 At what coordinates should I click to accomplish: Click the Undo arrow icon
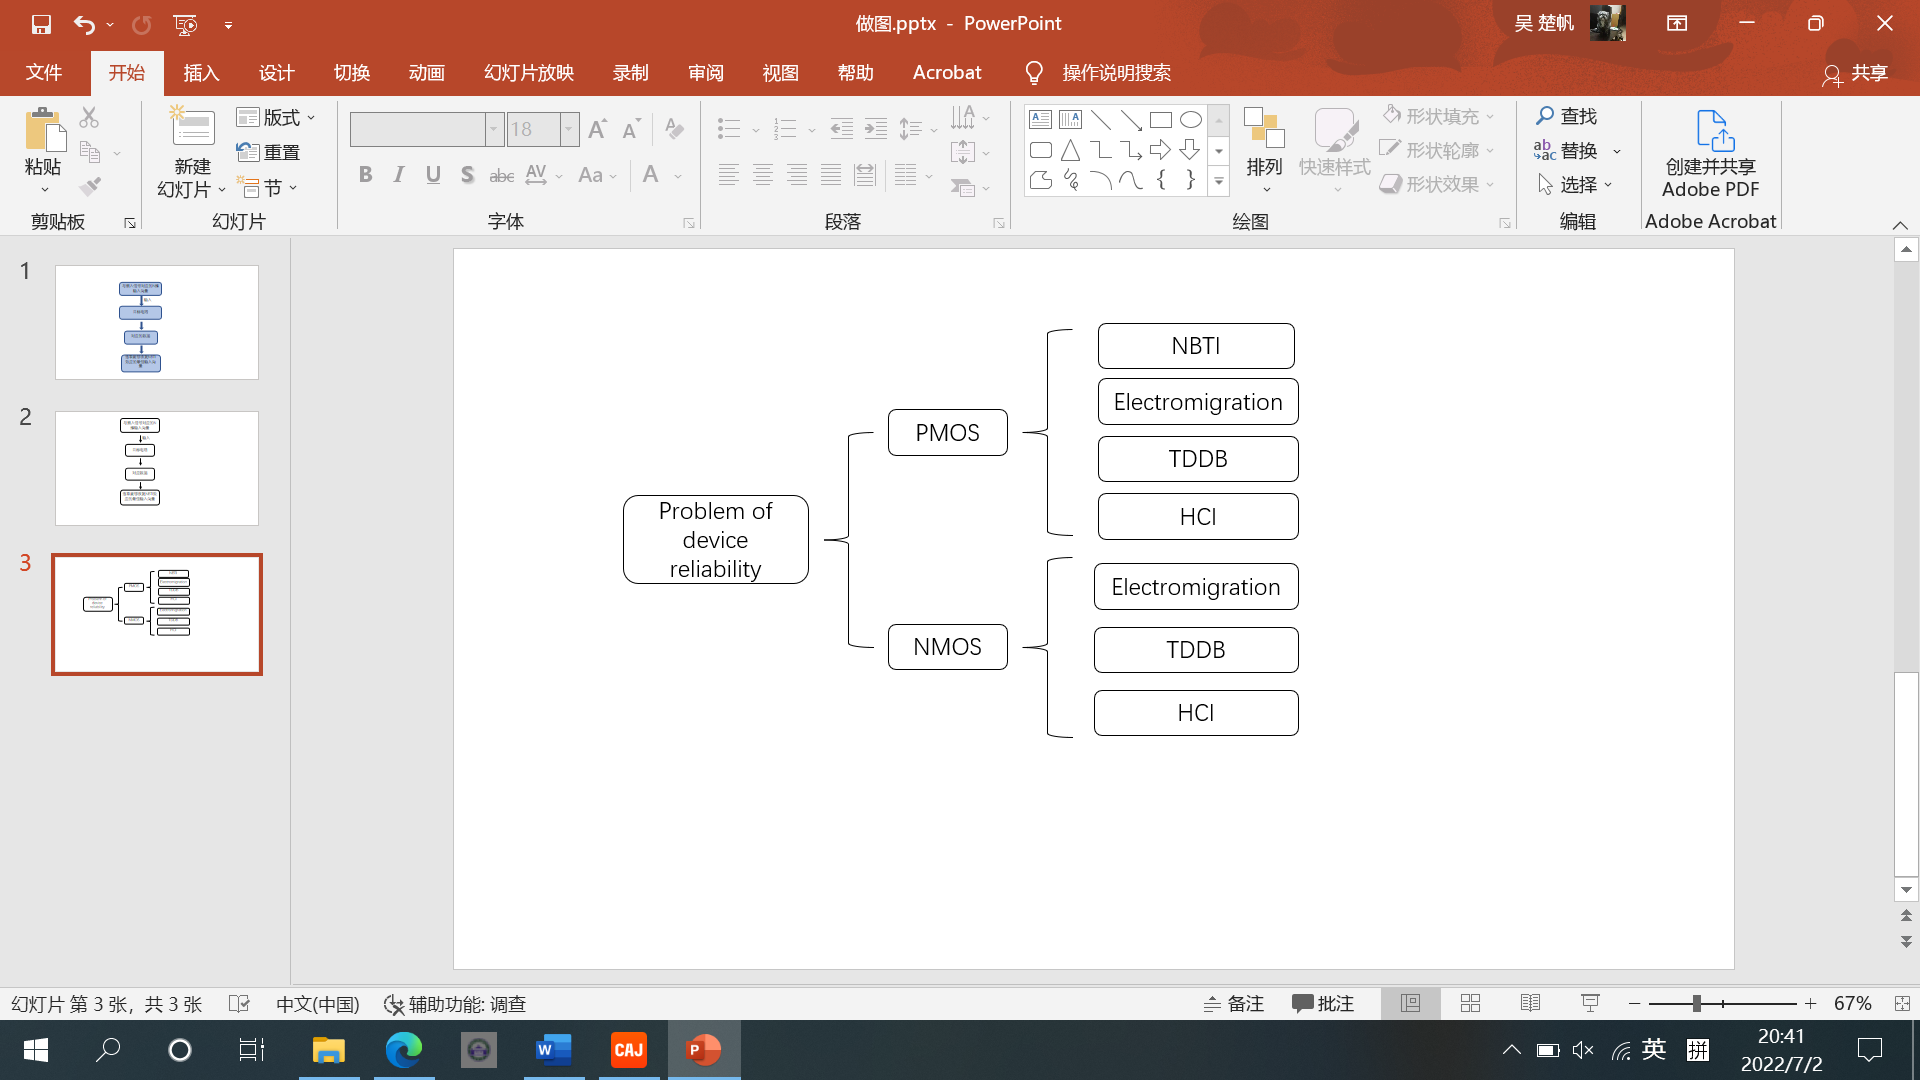(x=84, y=24)
